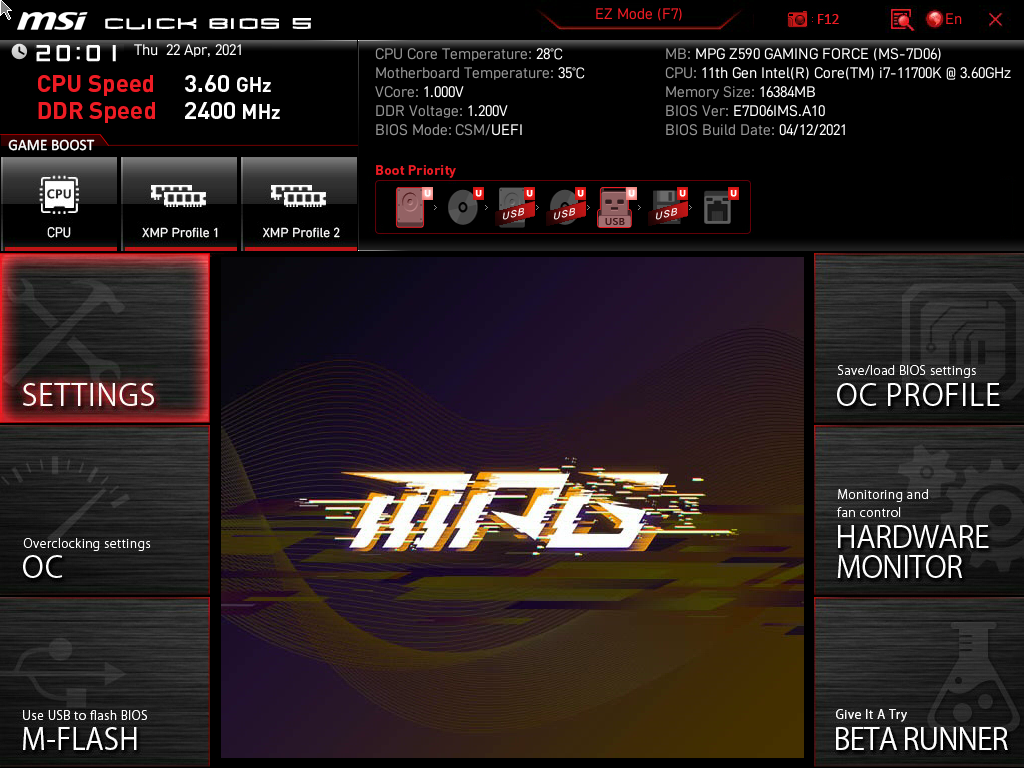This screenshot has height=768, width=1024.
Task: Click the CPU Speed 3.60 GHz value
Action: pos(227,84)
